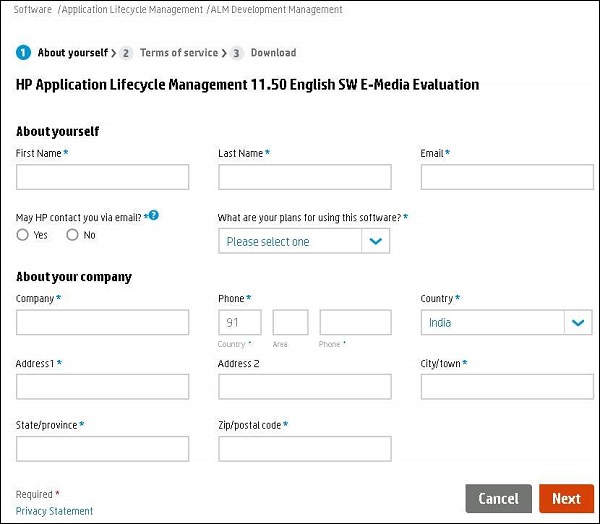Focus the Last Name text box

coord(304,177)
